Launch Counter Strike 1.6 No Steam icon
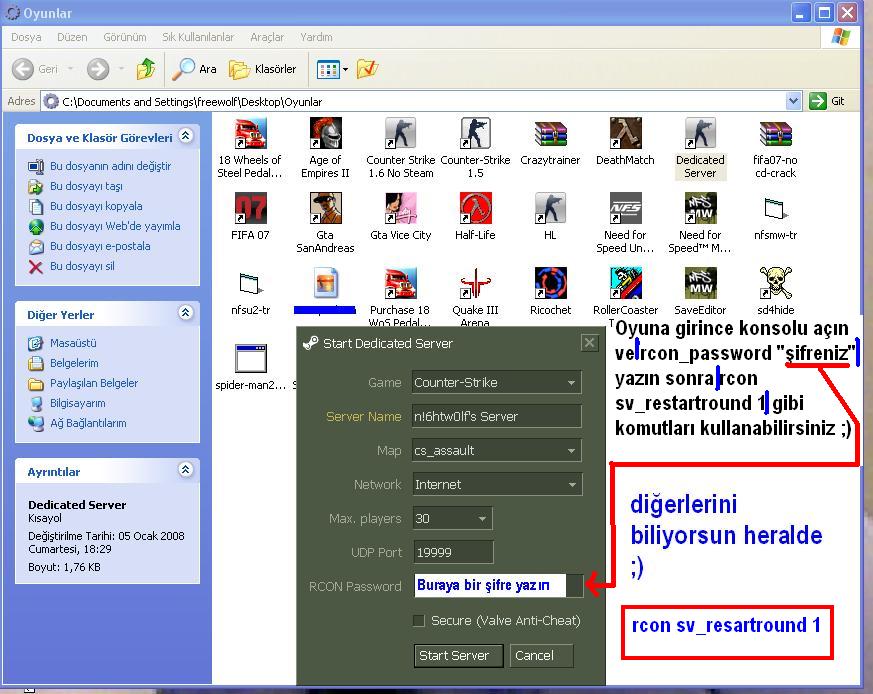Image resolution: width=873 pixels, height=694 pixels. [400, 148]
